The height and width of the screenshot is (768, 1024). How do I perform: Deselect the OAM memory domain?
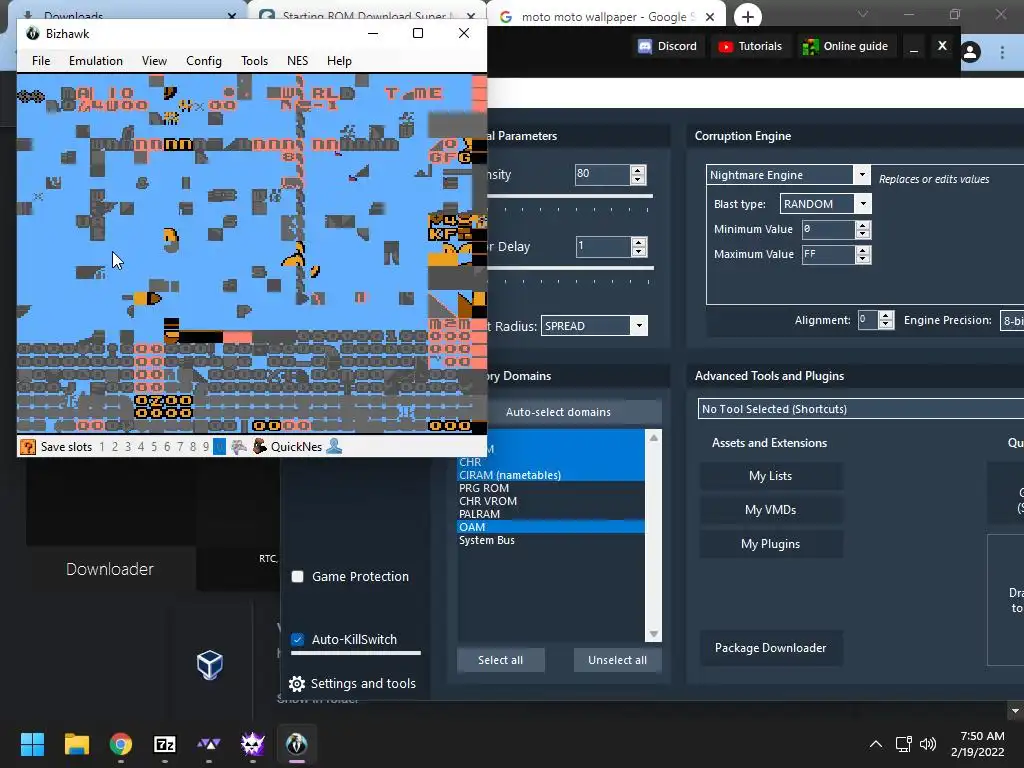tap(551, 527)
